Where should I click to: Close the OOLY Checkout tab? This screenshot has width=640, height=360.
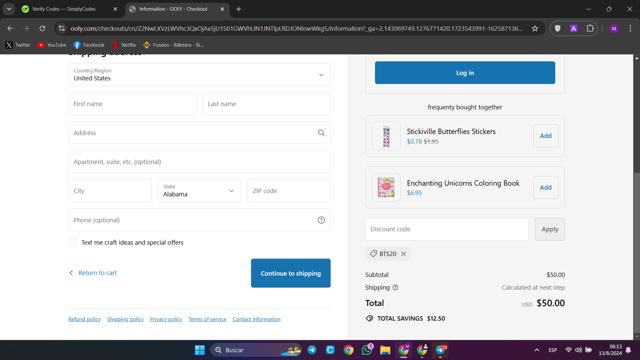click(222, 9)
